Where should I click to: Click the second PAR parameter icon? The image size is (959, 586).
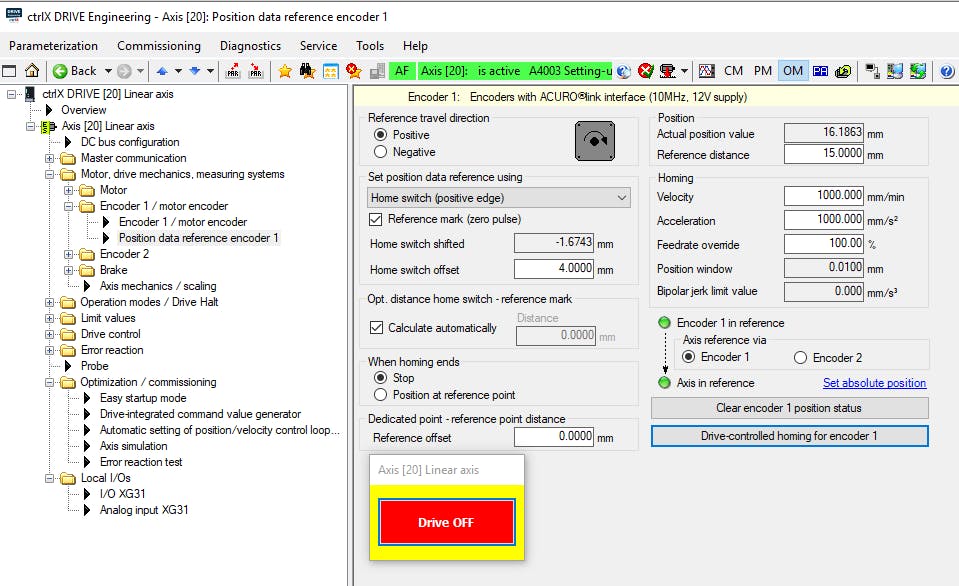[x=256, y=71]
